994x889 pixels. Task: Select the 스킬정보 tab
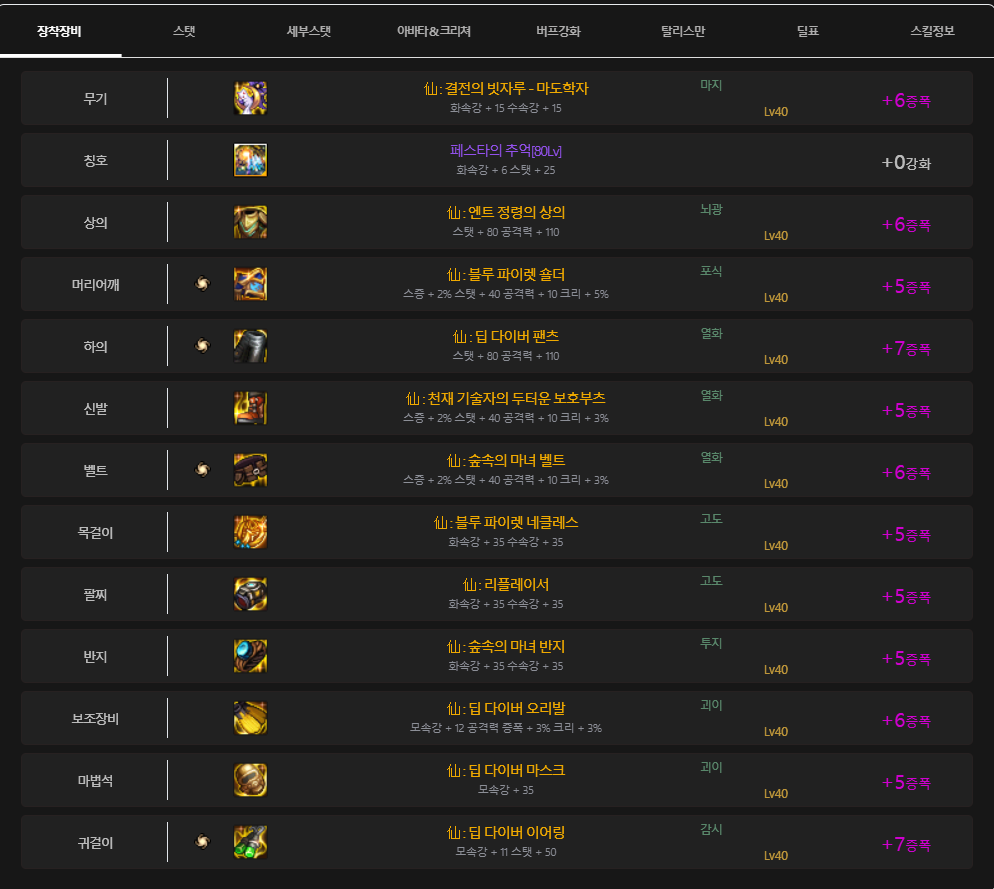pos(932,31)
